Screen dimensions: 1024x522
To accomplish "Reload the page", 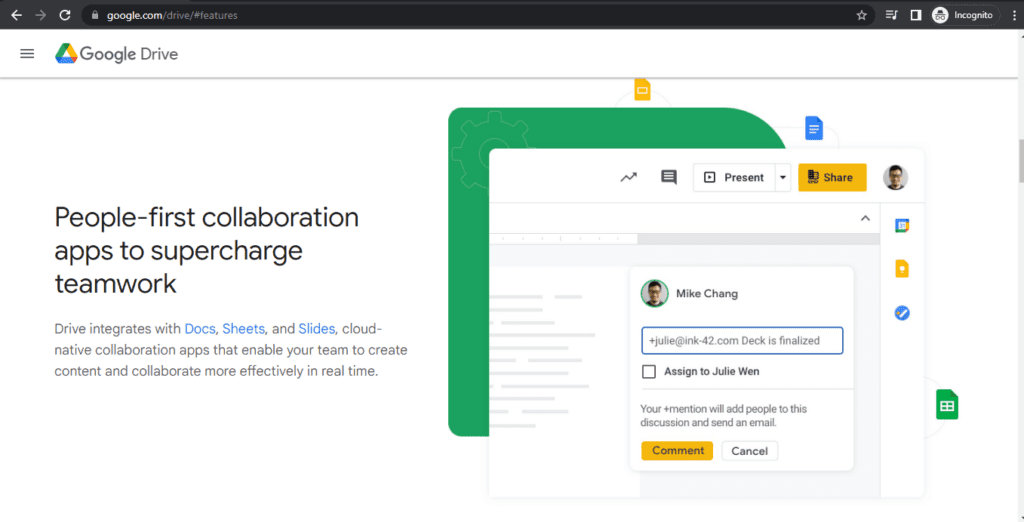I will [65, 15].
